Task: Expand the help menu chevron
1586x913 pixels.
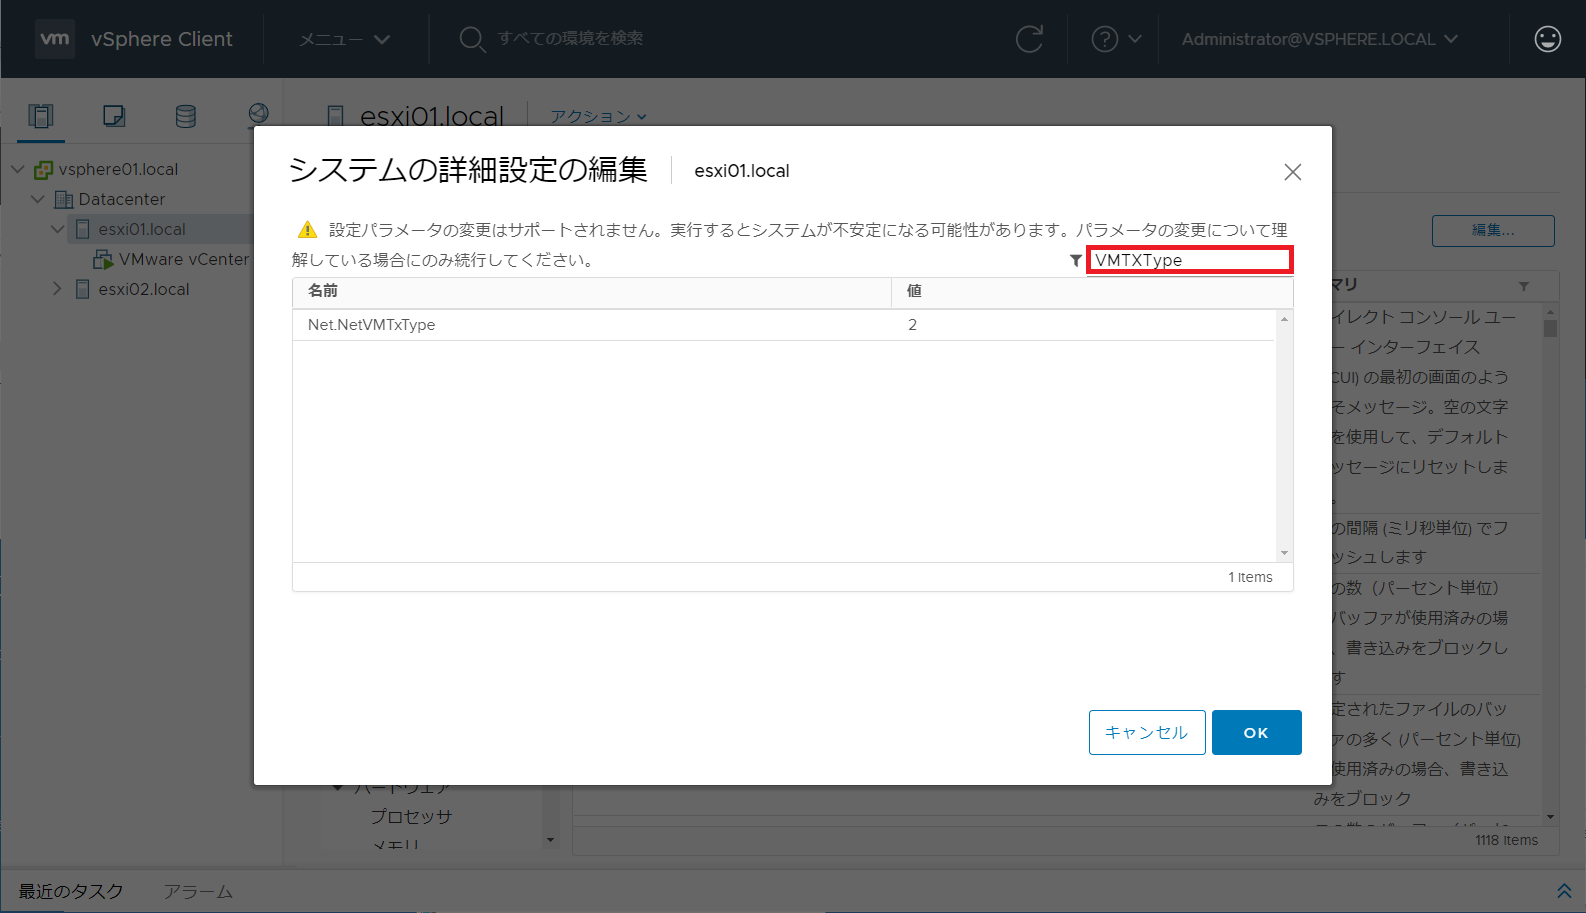Action: point(1135,39)
